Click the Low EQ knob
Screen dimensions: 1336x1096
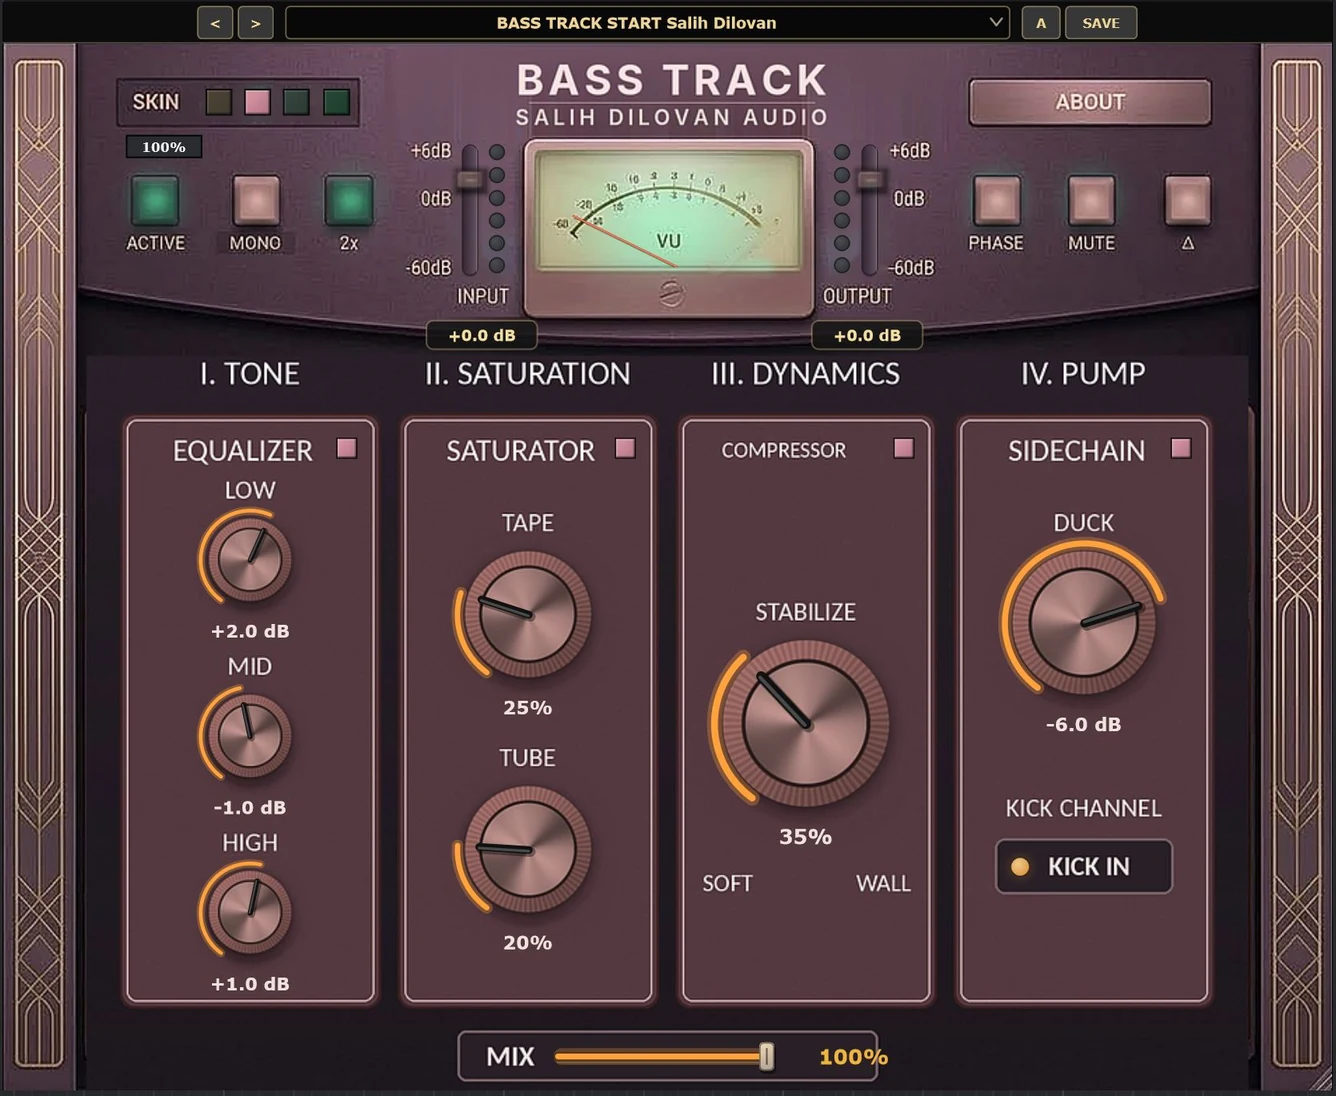pos(250,559)
